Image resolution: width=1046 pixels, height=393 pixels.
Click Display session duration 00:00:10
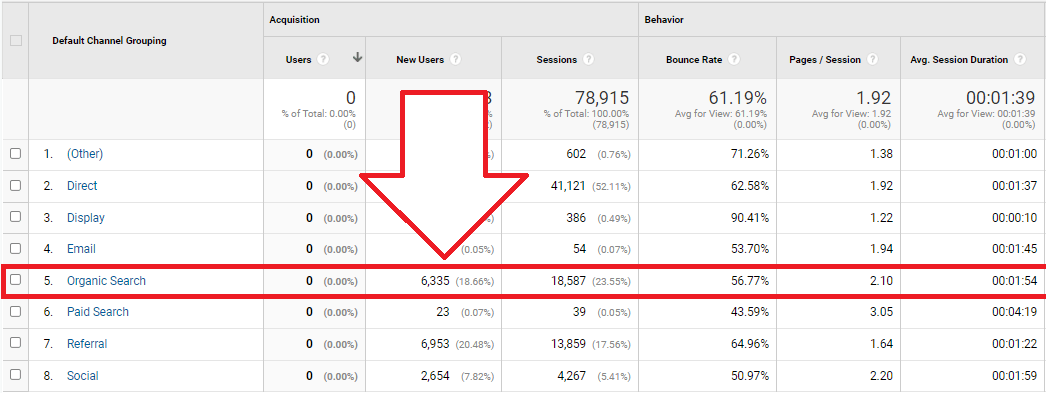pos(1015,218)
